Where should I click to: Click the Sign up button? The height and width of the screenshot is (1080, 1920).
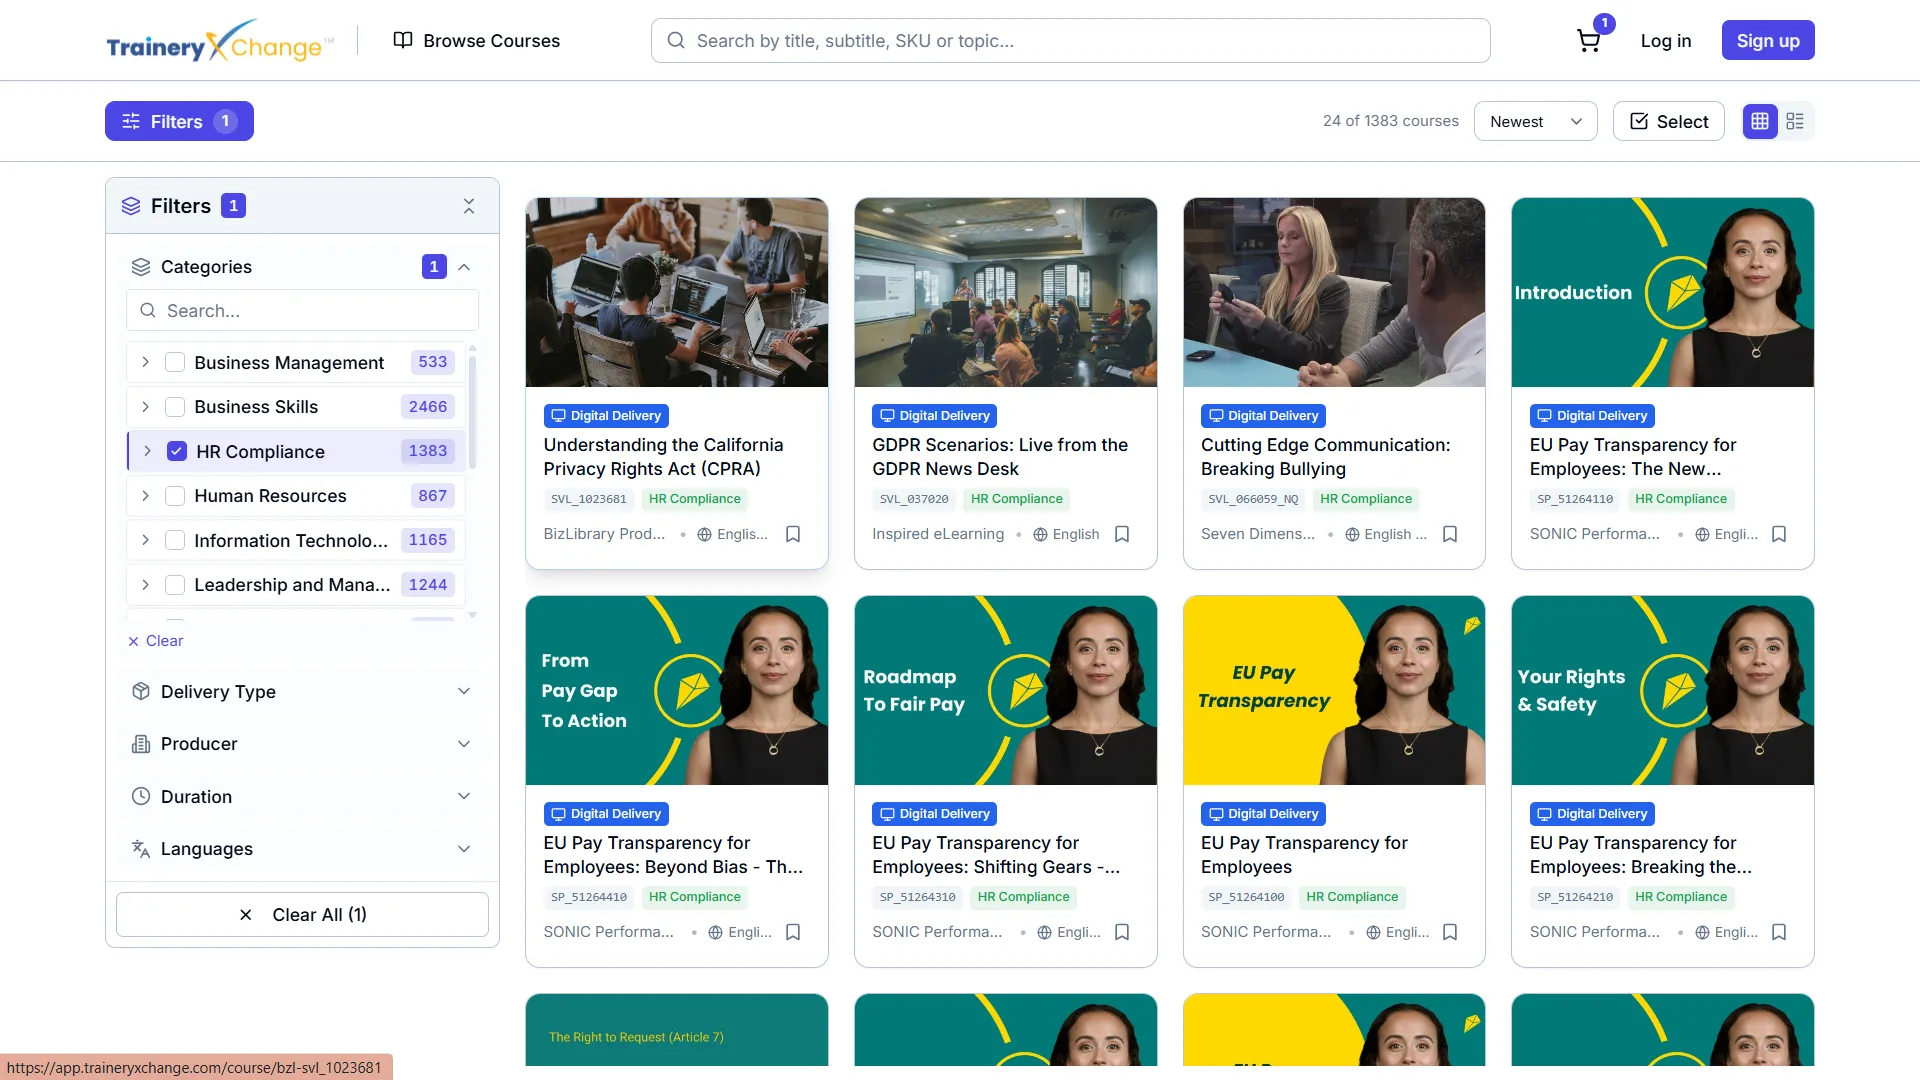tap(1768, 41)
